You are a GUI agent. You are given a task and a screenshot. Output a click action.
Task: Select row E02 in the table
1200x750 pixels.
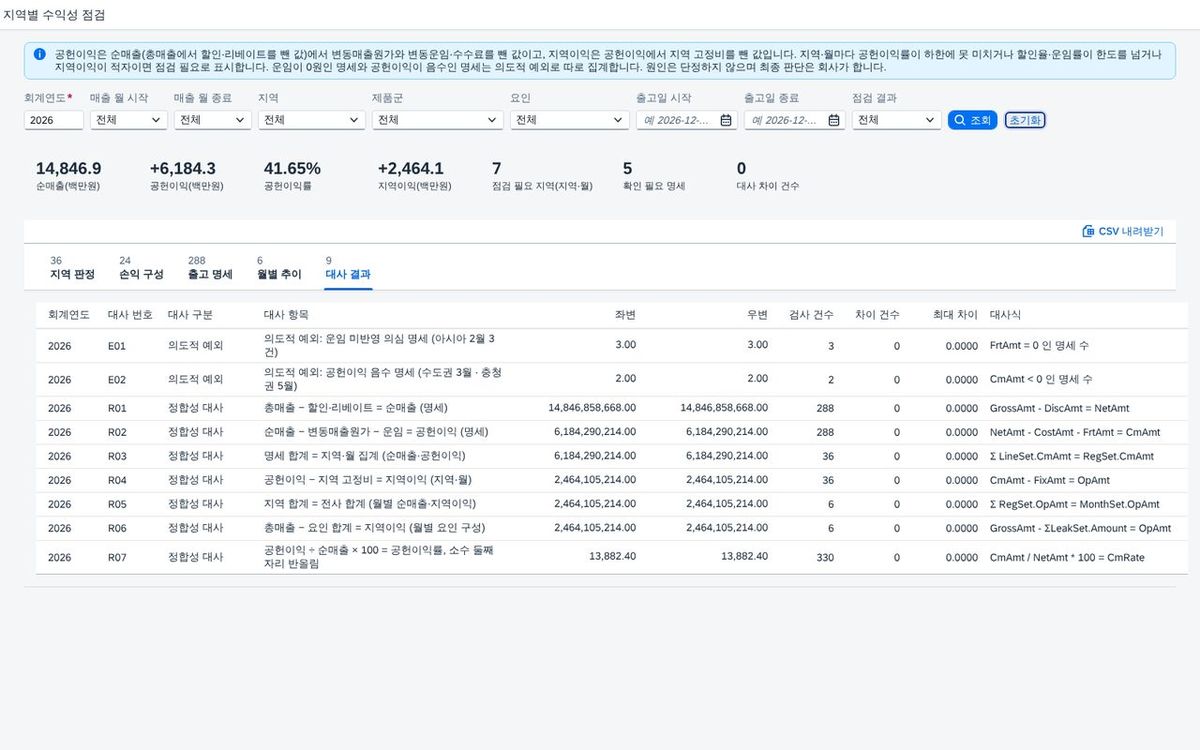tap(612, 380)
